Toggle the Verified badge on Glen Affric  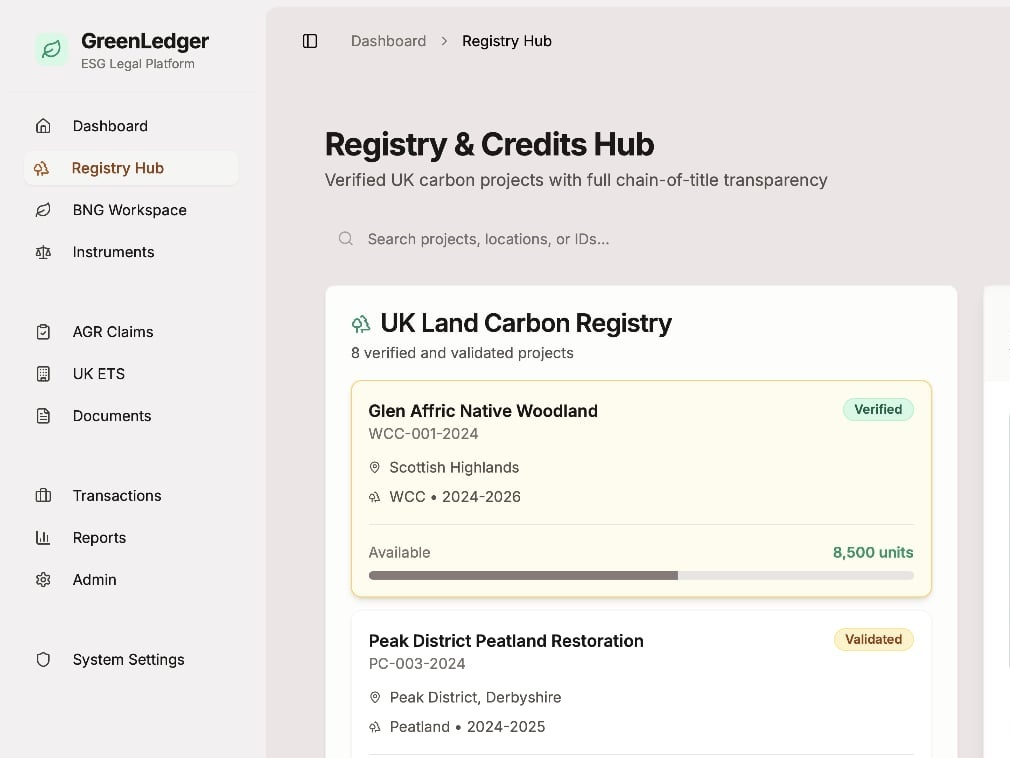tap(878, 409)
